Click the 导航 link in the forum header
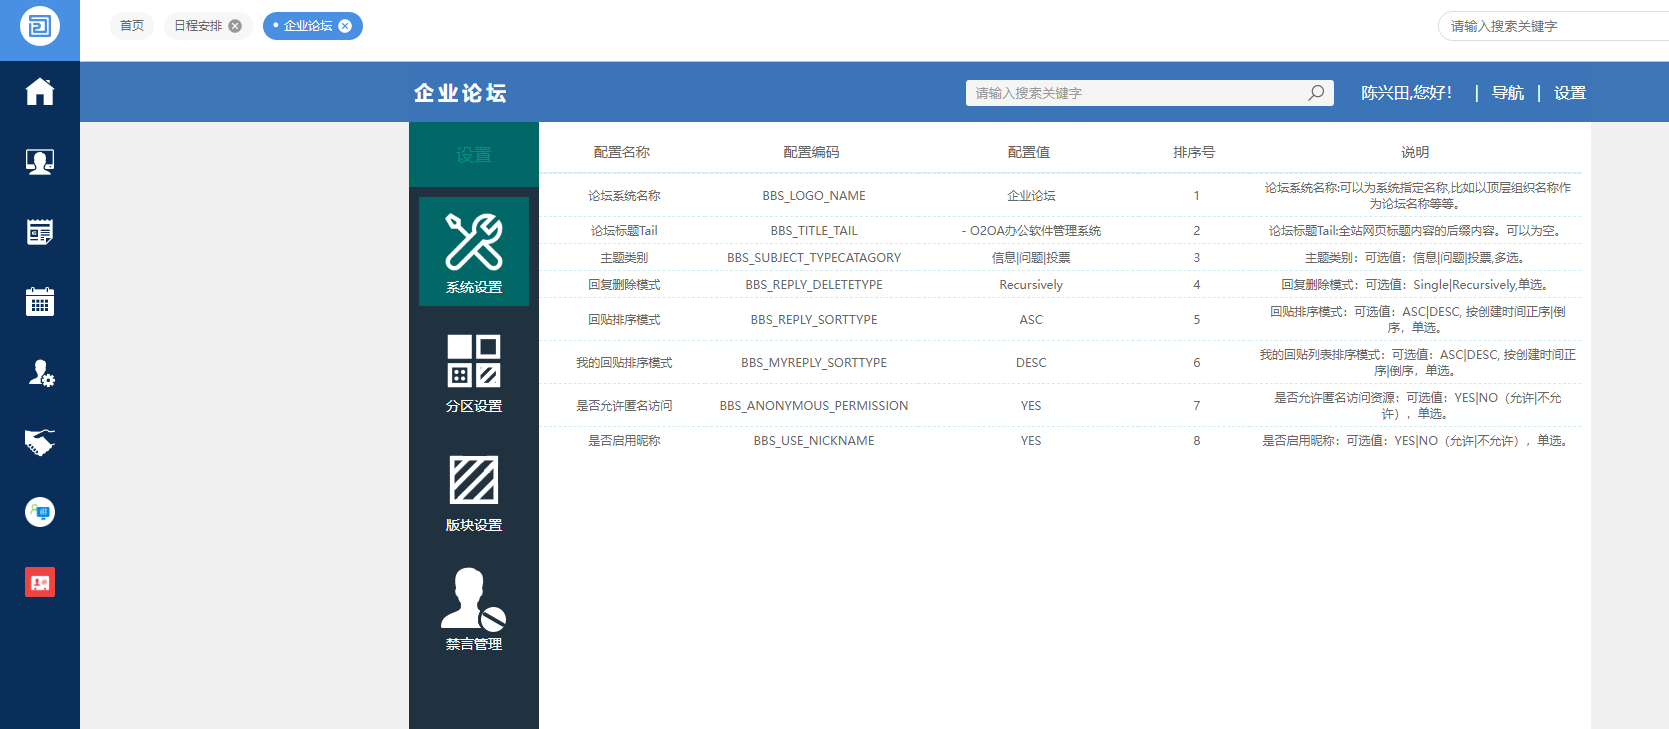 tap(1508, 93)
